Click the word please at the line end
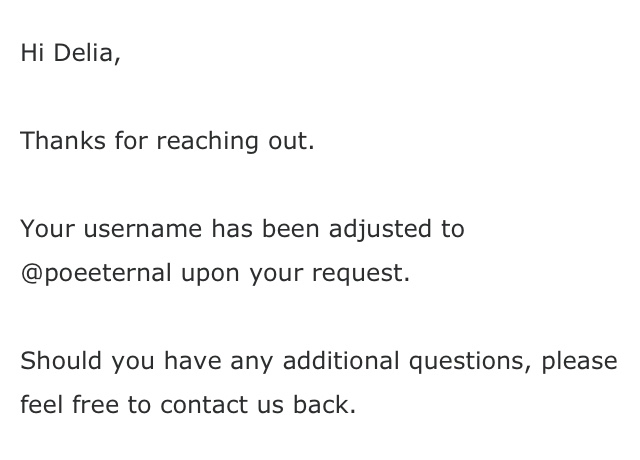Viewport: 640px width, 460px height. pyautogui.click(x=579, y=361)
